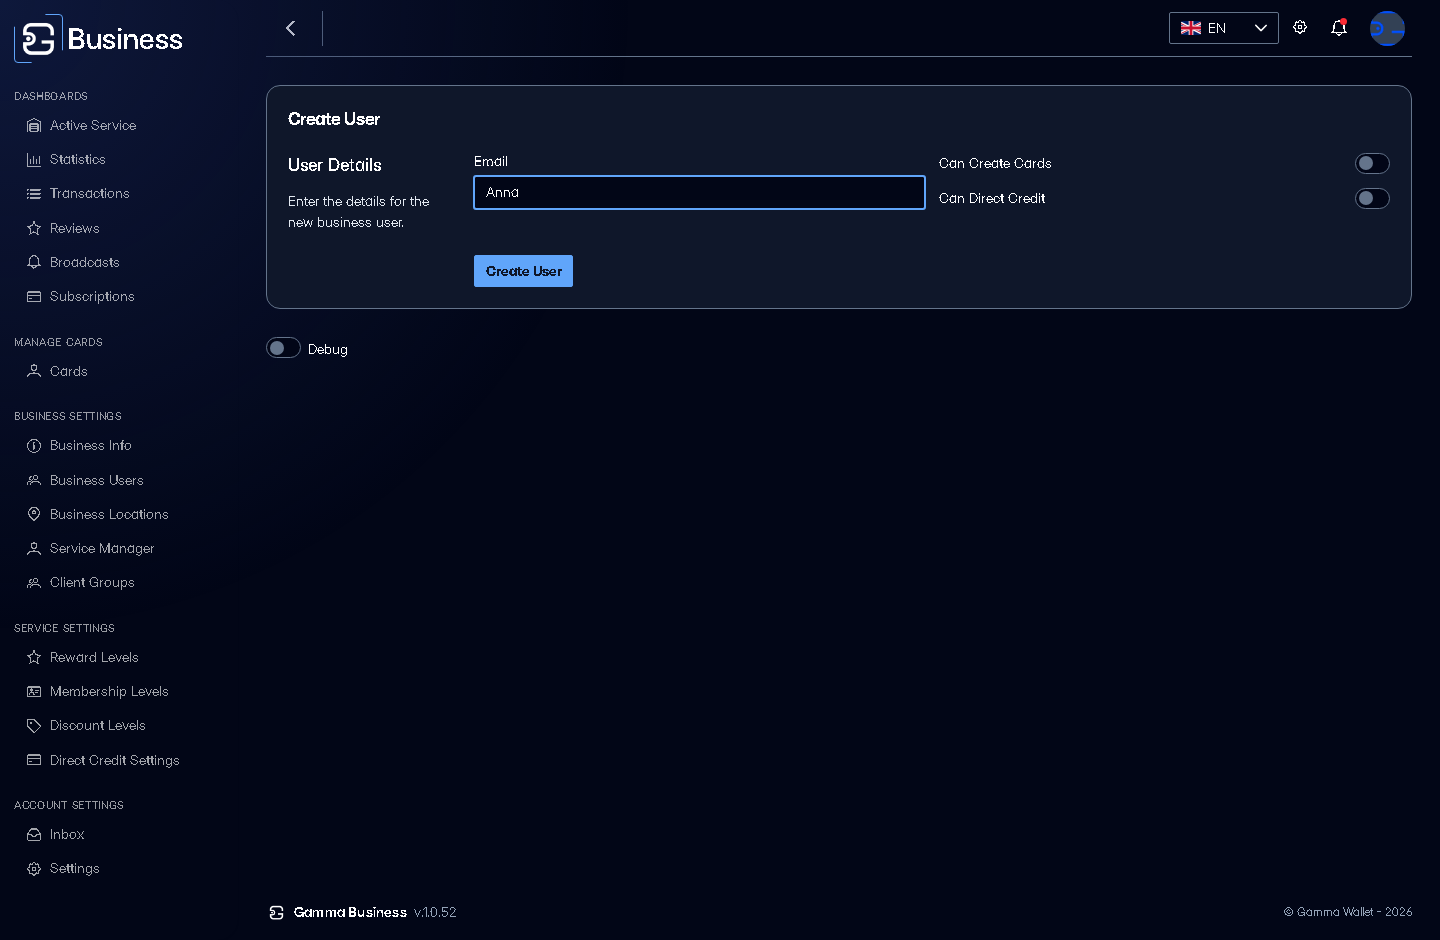The height and width of the screenshot is (940, 1440).
Task: Open Direct Credit Settings menu item
Action: coord(115,761)
